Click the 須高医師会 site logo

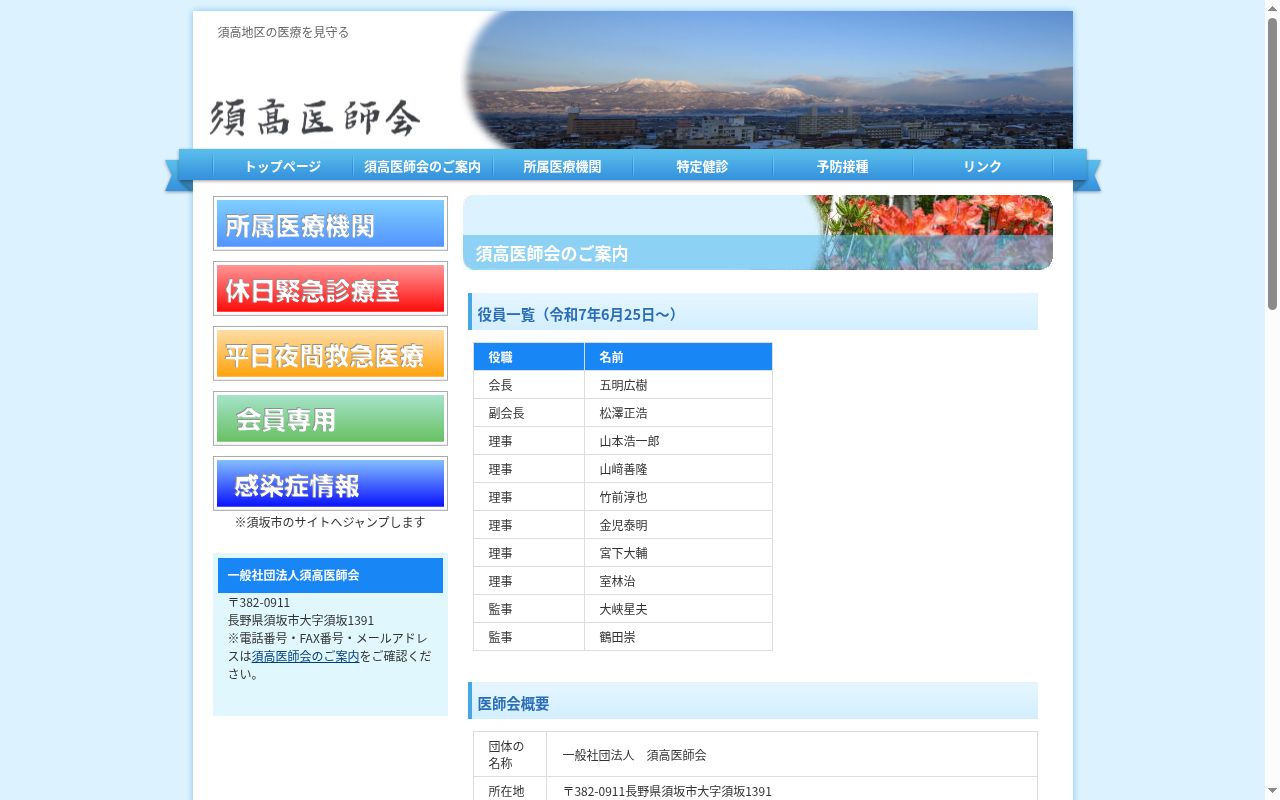315,118
